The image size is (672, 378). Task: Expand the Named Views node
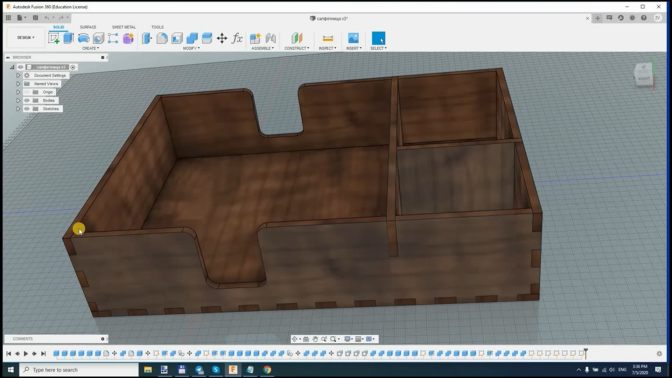(x=18, y=84)
